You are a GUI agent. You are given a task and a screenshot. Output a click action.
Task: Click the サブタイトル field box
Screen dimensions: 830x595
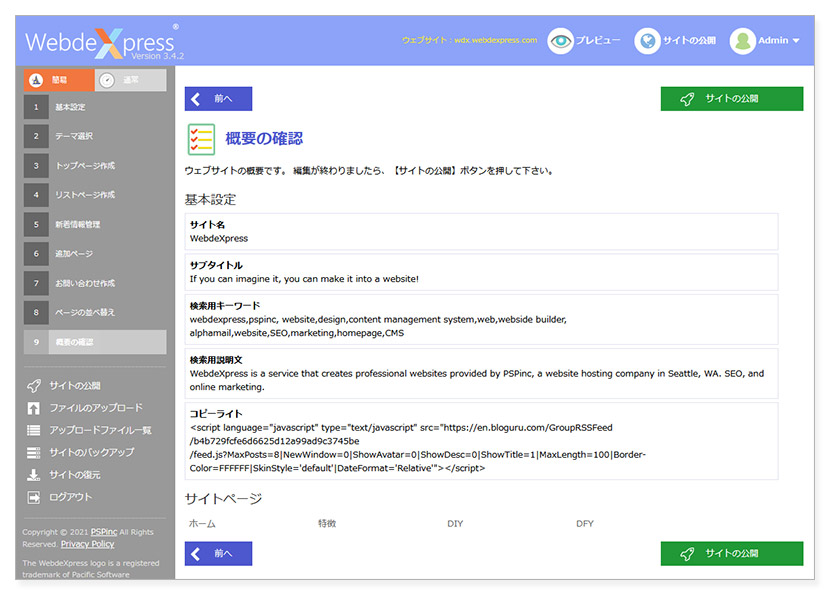(481, 272)
